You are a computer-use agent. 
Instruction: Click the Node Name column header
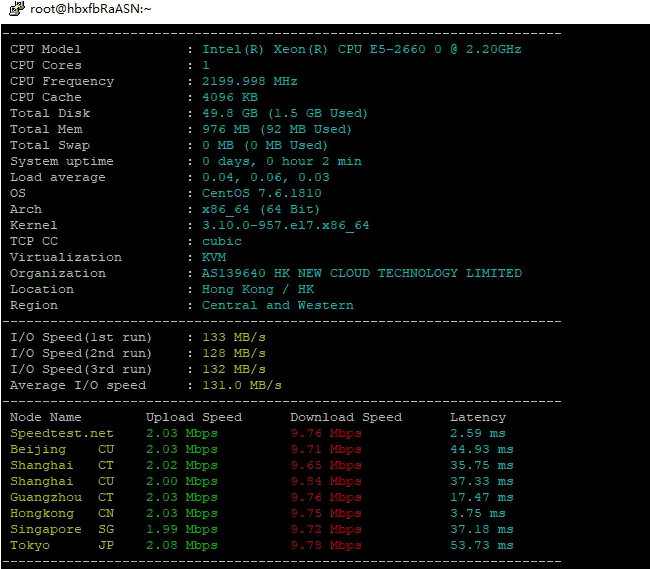[45, 417]
